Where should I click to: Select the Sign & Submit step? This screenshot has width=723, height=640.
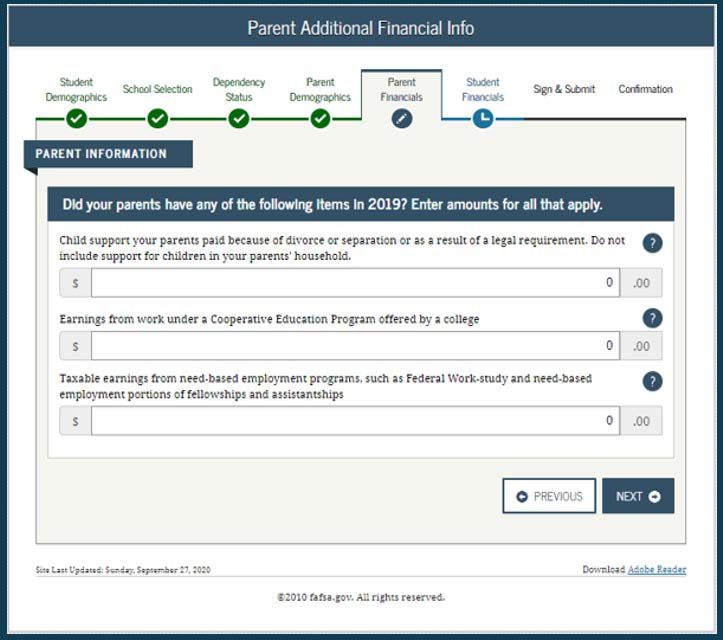[564, 89]
